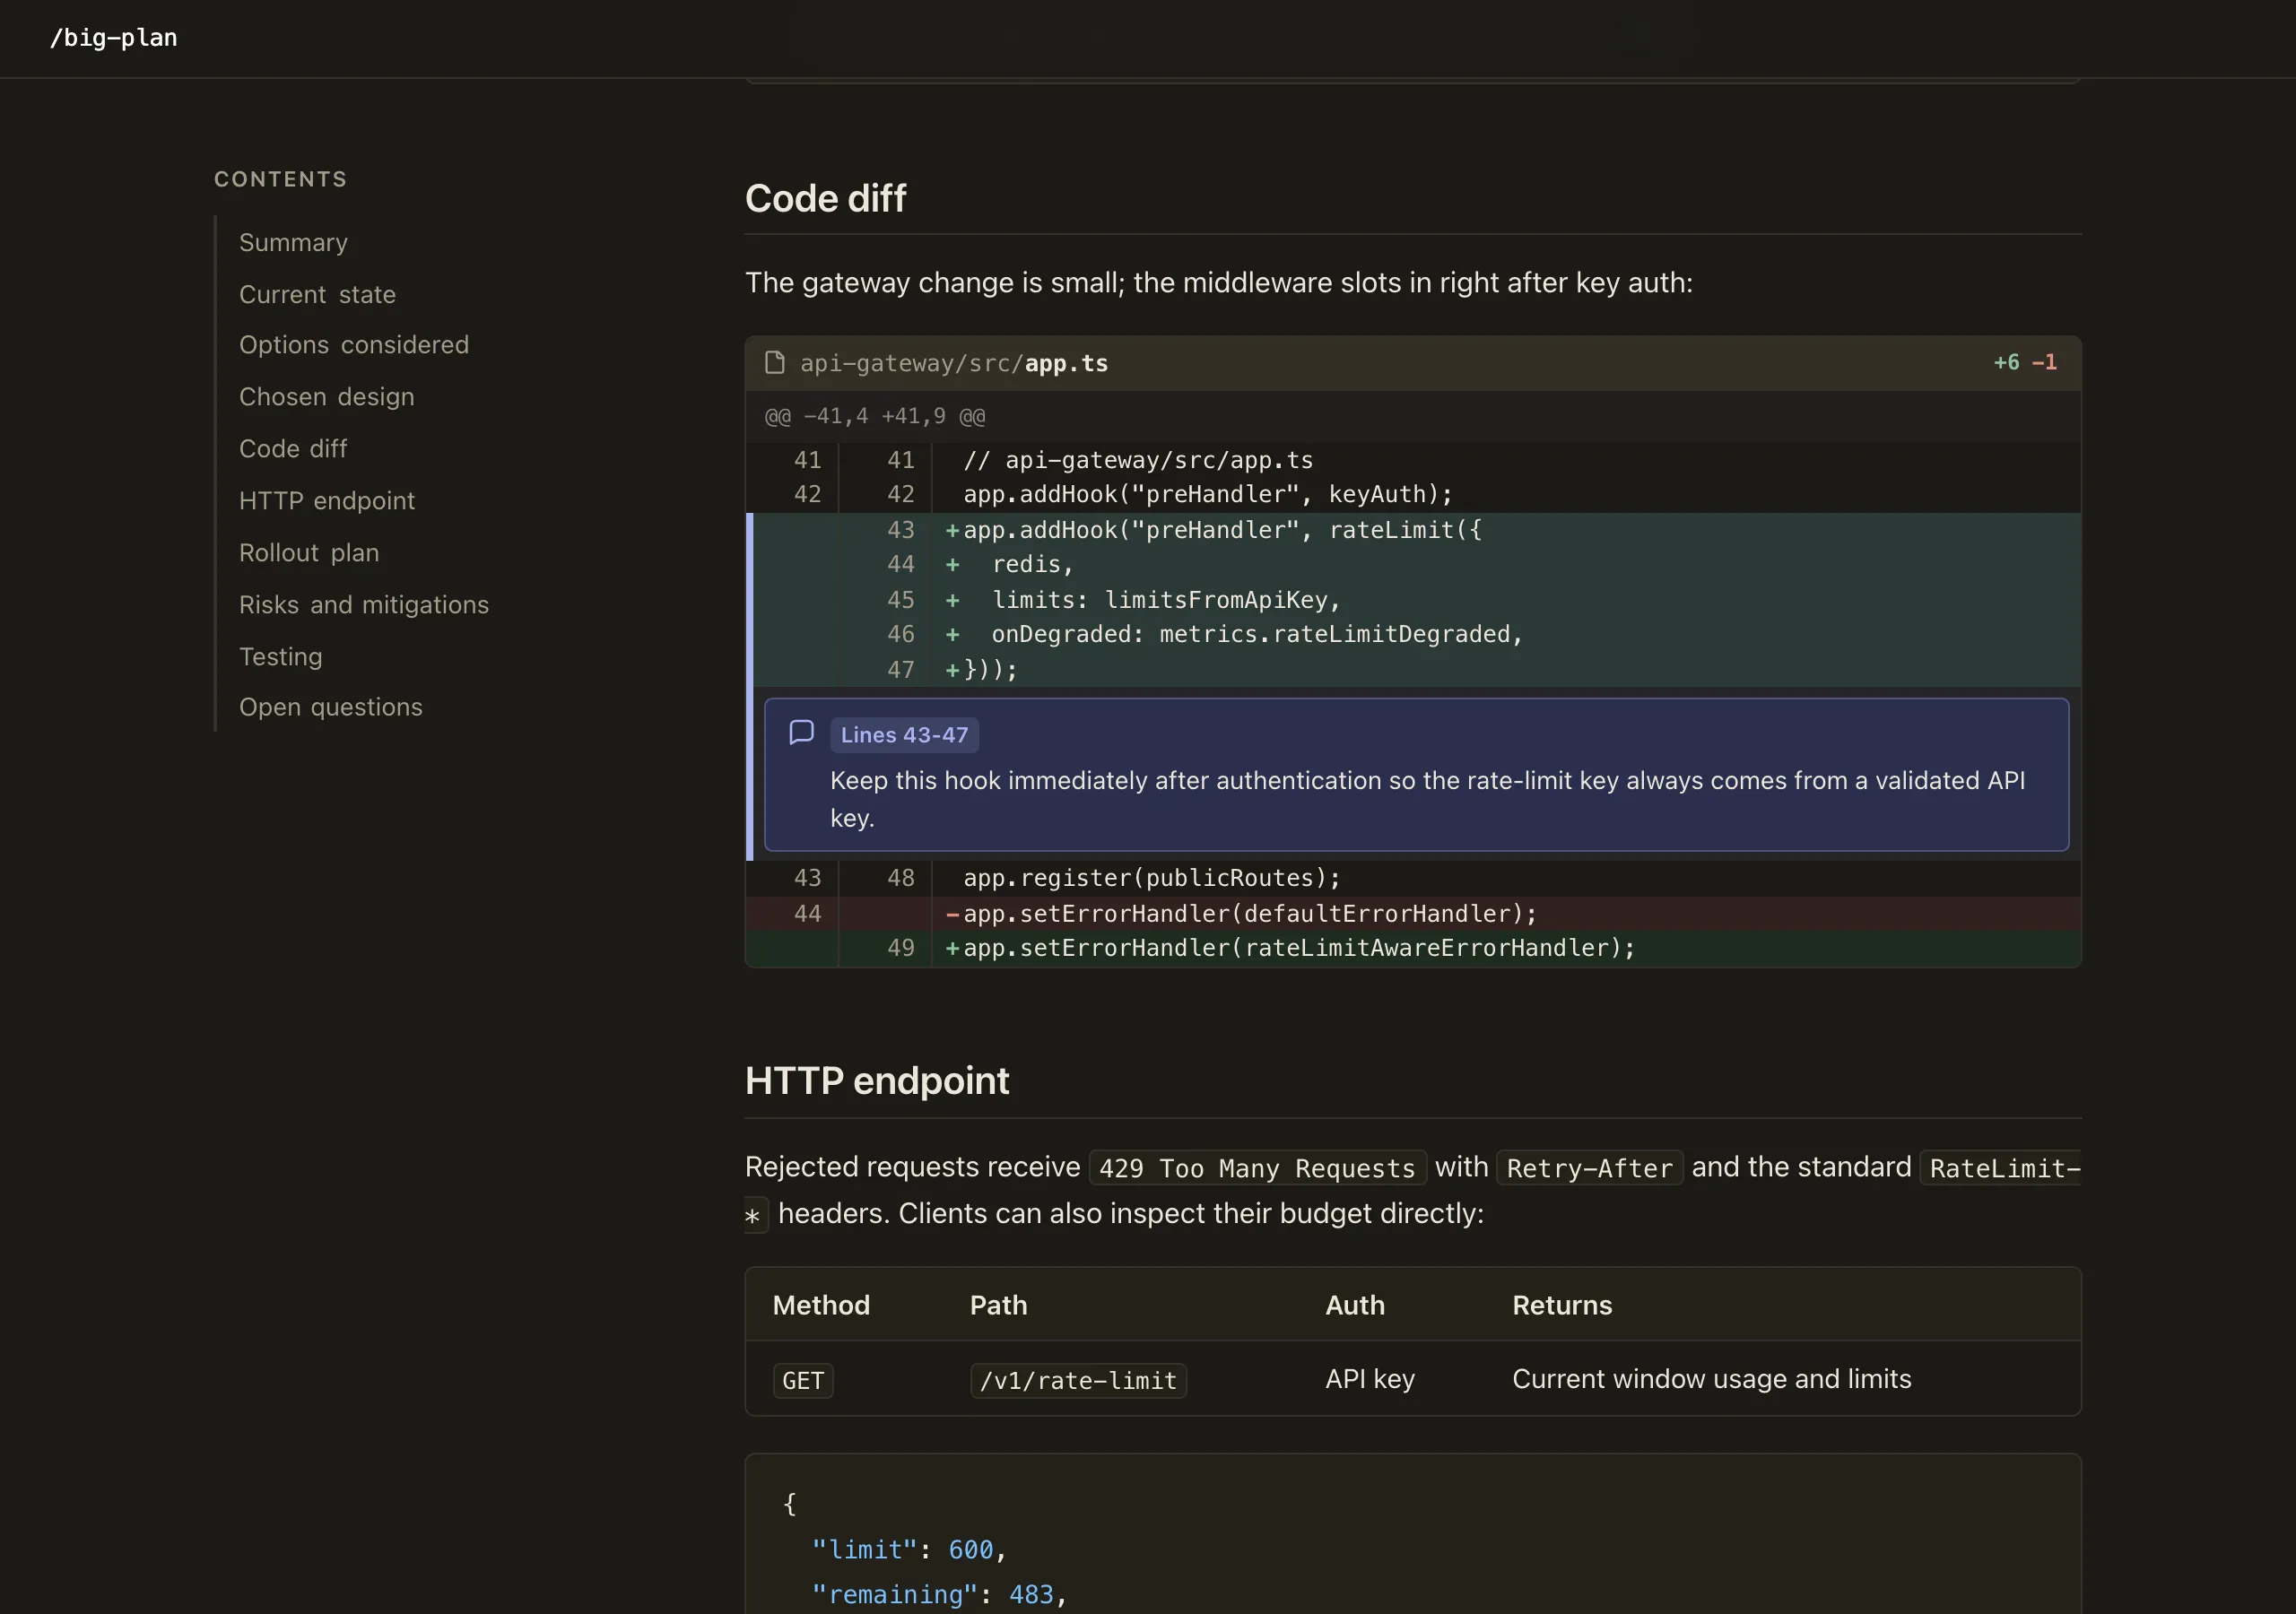Click the file icon beside app.ts
2296x1614 pixels.
774,362
